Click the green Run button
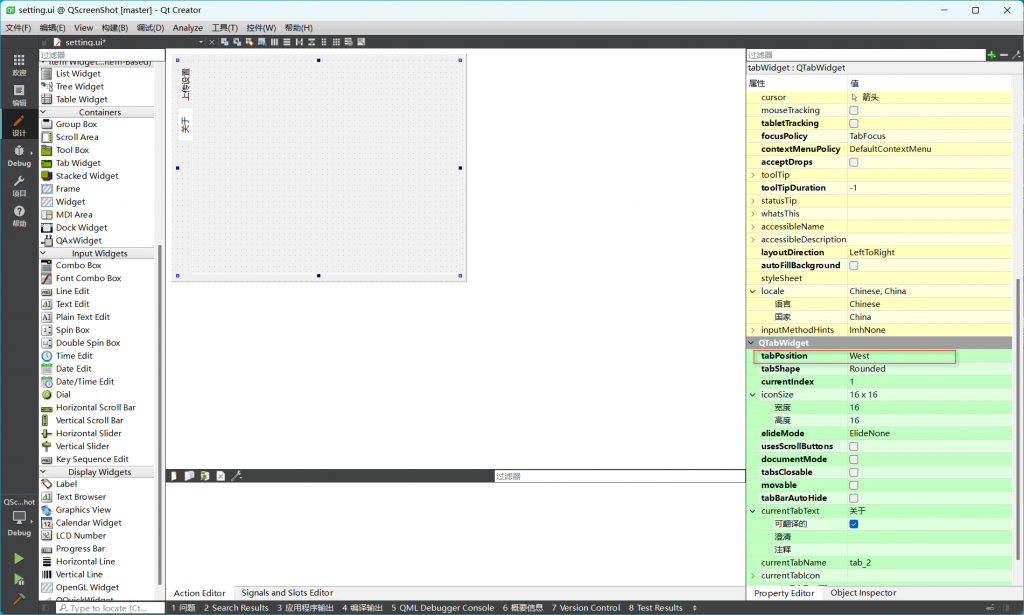Viewport: 1024px width, 615px height. [19, 558]
